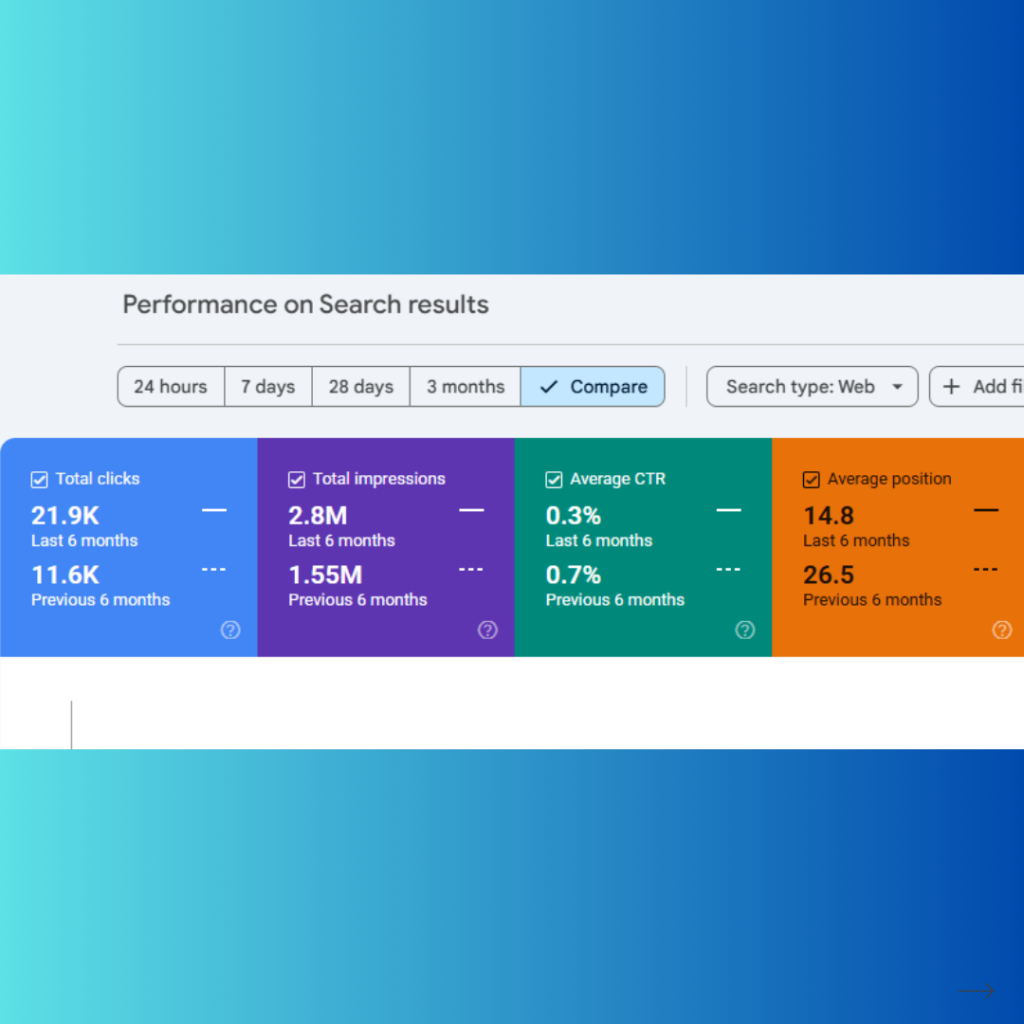Image resolution: width=1024 pixels, height=1024 pixels.
Task: Click the checkmark icon in Compare
Action: click(x=548, y=387)
